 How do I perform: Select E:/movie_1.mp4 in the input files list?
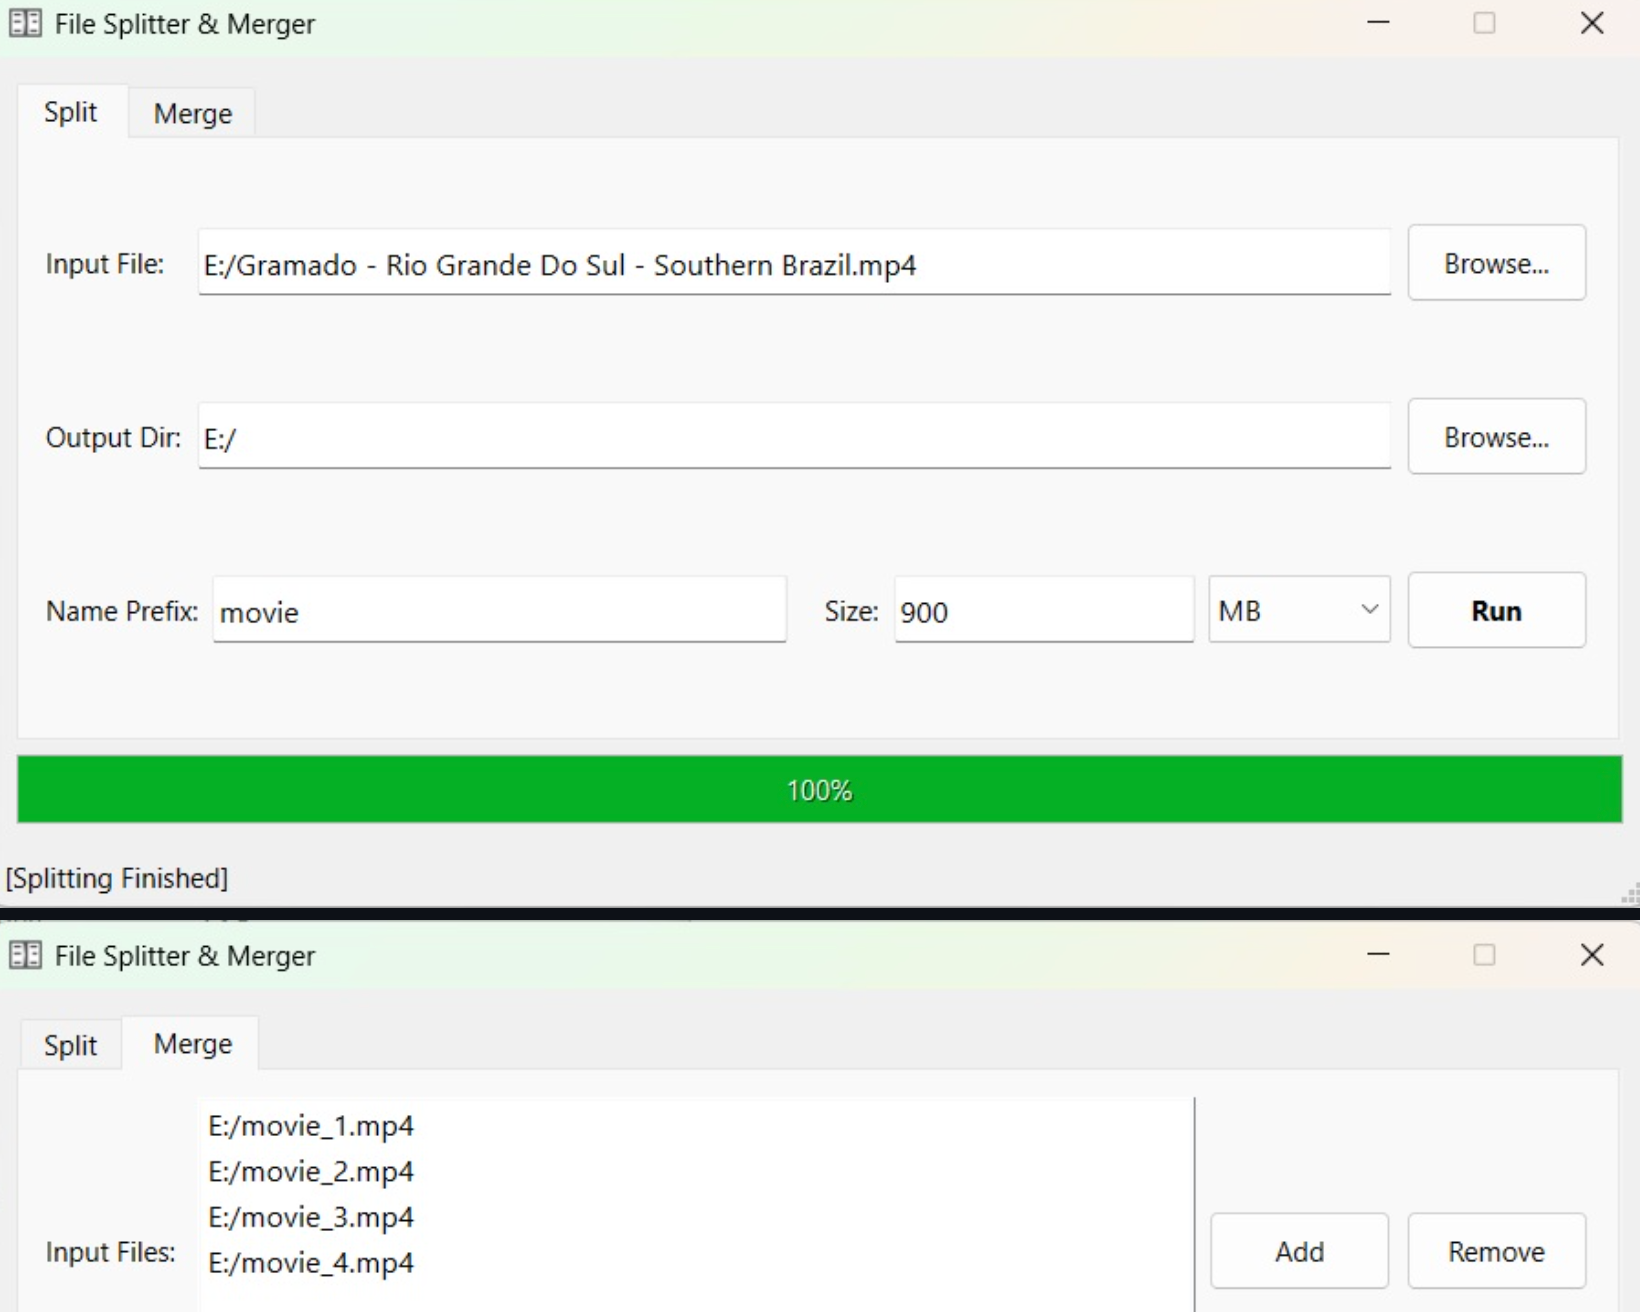[311, 1126]
